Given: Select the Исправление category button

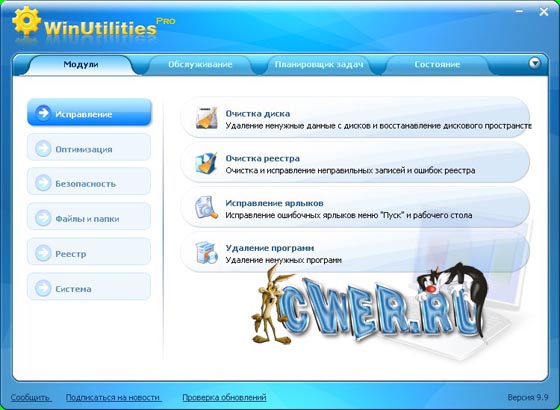Looking at the screenshot, I should pos(89,113).
